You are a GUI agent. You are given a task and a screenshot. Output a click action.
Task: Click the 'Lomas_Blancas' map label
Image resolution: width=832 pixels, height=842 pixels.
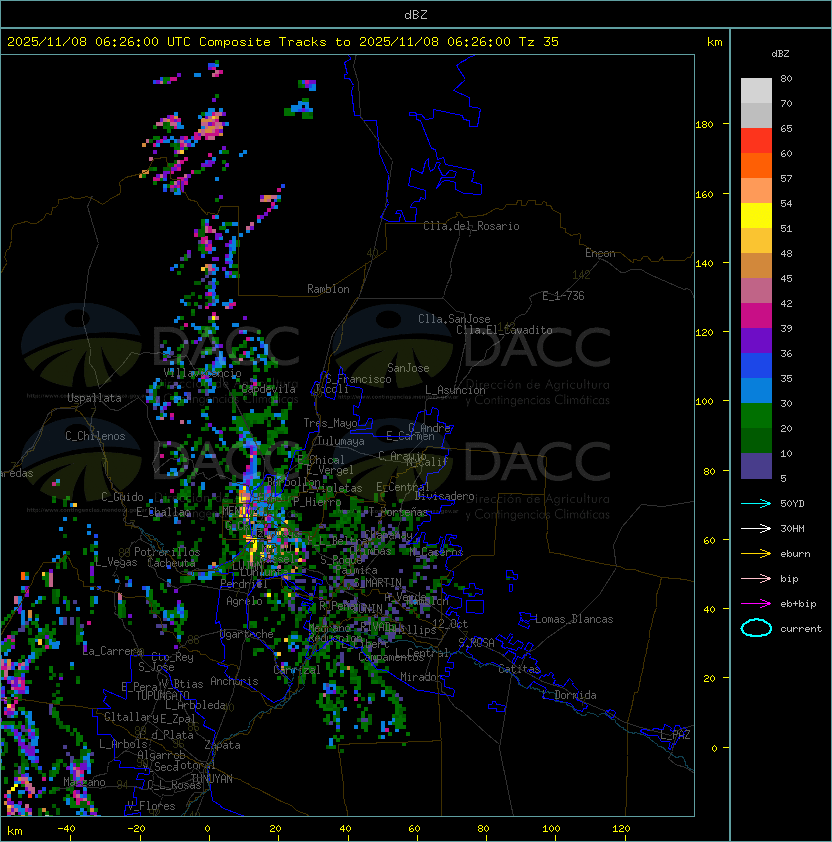574,619
